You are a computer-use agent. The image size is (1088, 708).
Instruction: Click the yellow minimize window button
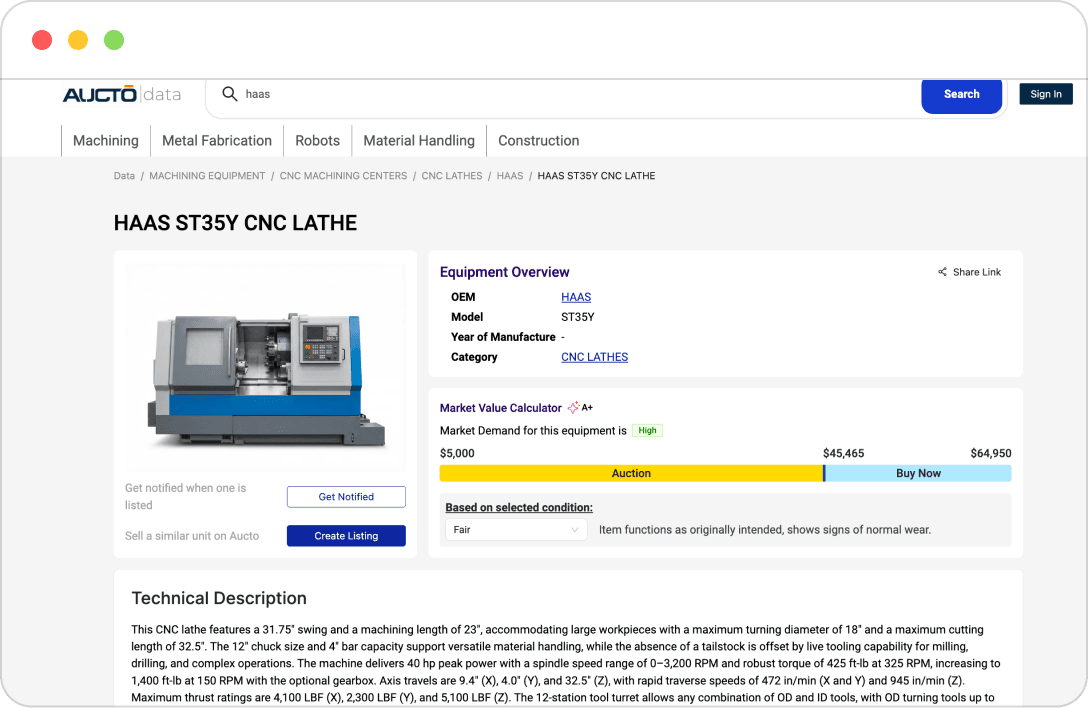click(78, 40)
